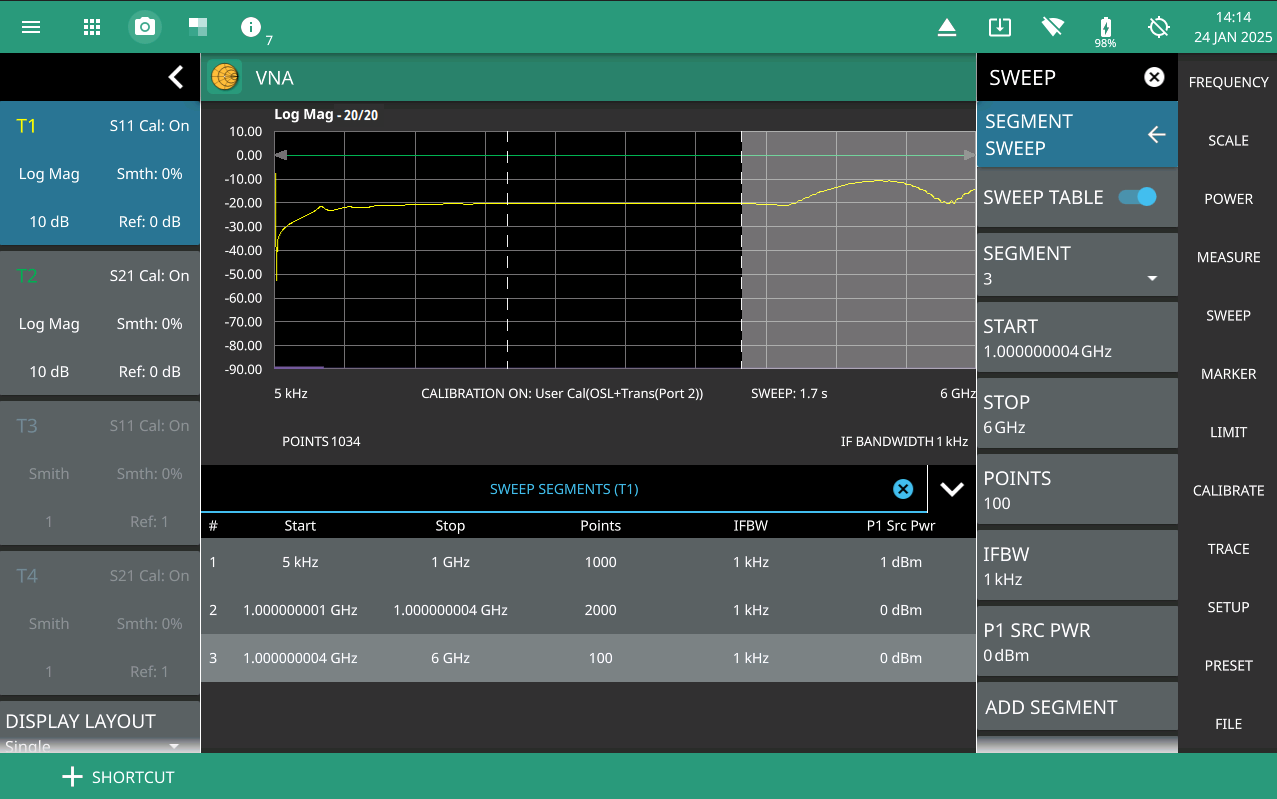Click the eject icon in top bar
The image size is (1277, 799).
(947, 28)
